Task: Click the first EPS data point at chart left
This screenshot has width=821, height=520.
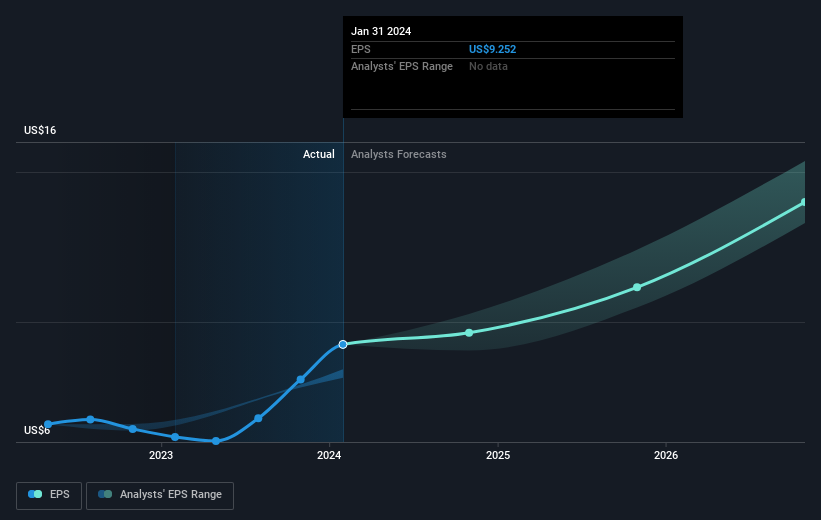Action: [48, 424]
